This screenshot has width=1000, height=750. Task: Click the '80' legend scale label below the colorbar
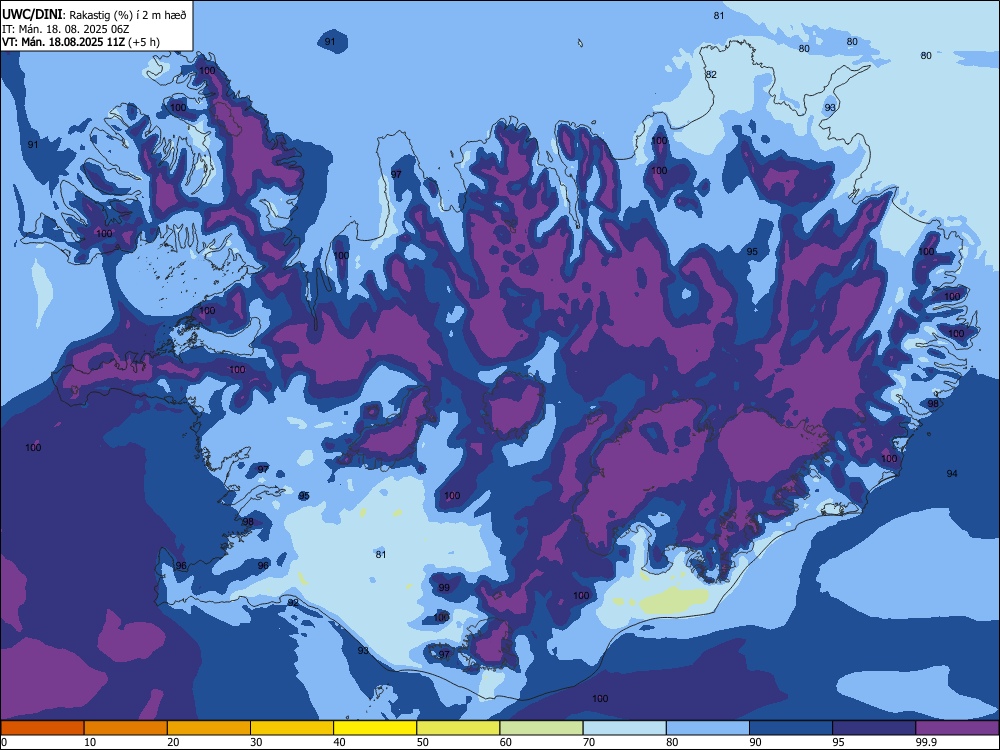672,742
